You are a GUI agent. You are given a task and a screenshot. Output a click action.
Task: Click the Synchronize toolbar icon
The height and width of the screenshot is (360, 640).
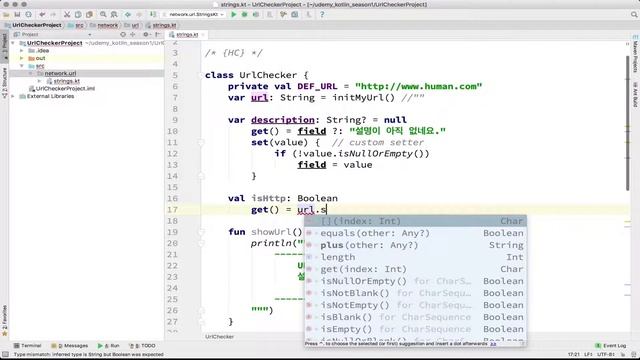point(29,15)
